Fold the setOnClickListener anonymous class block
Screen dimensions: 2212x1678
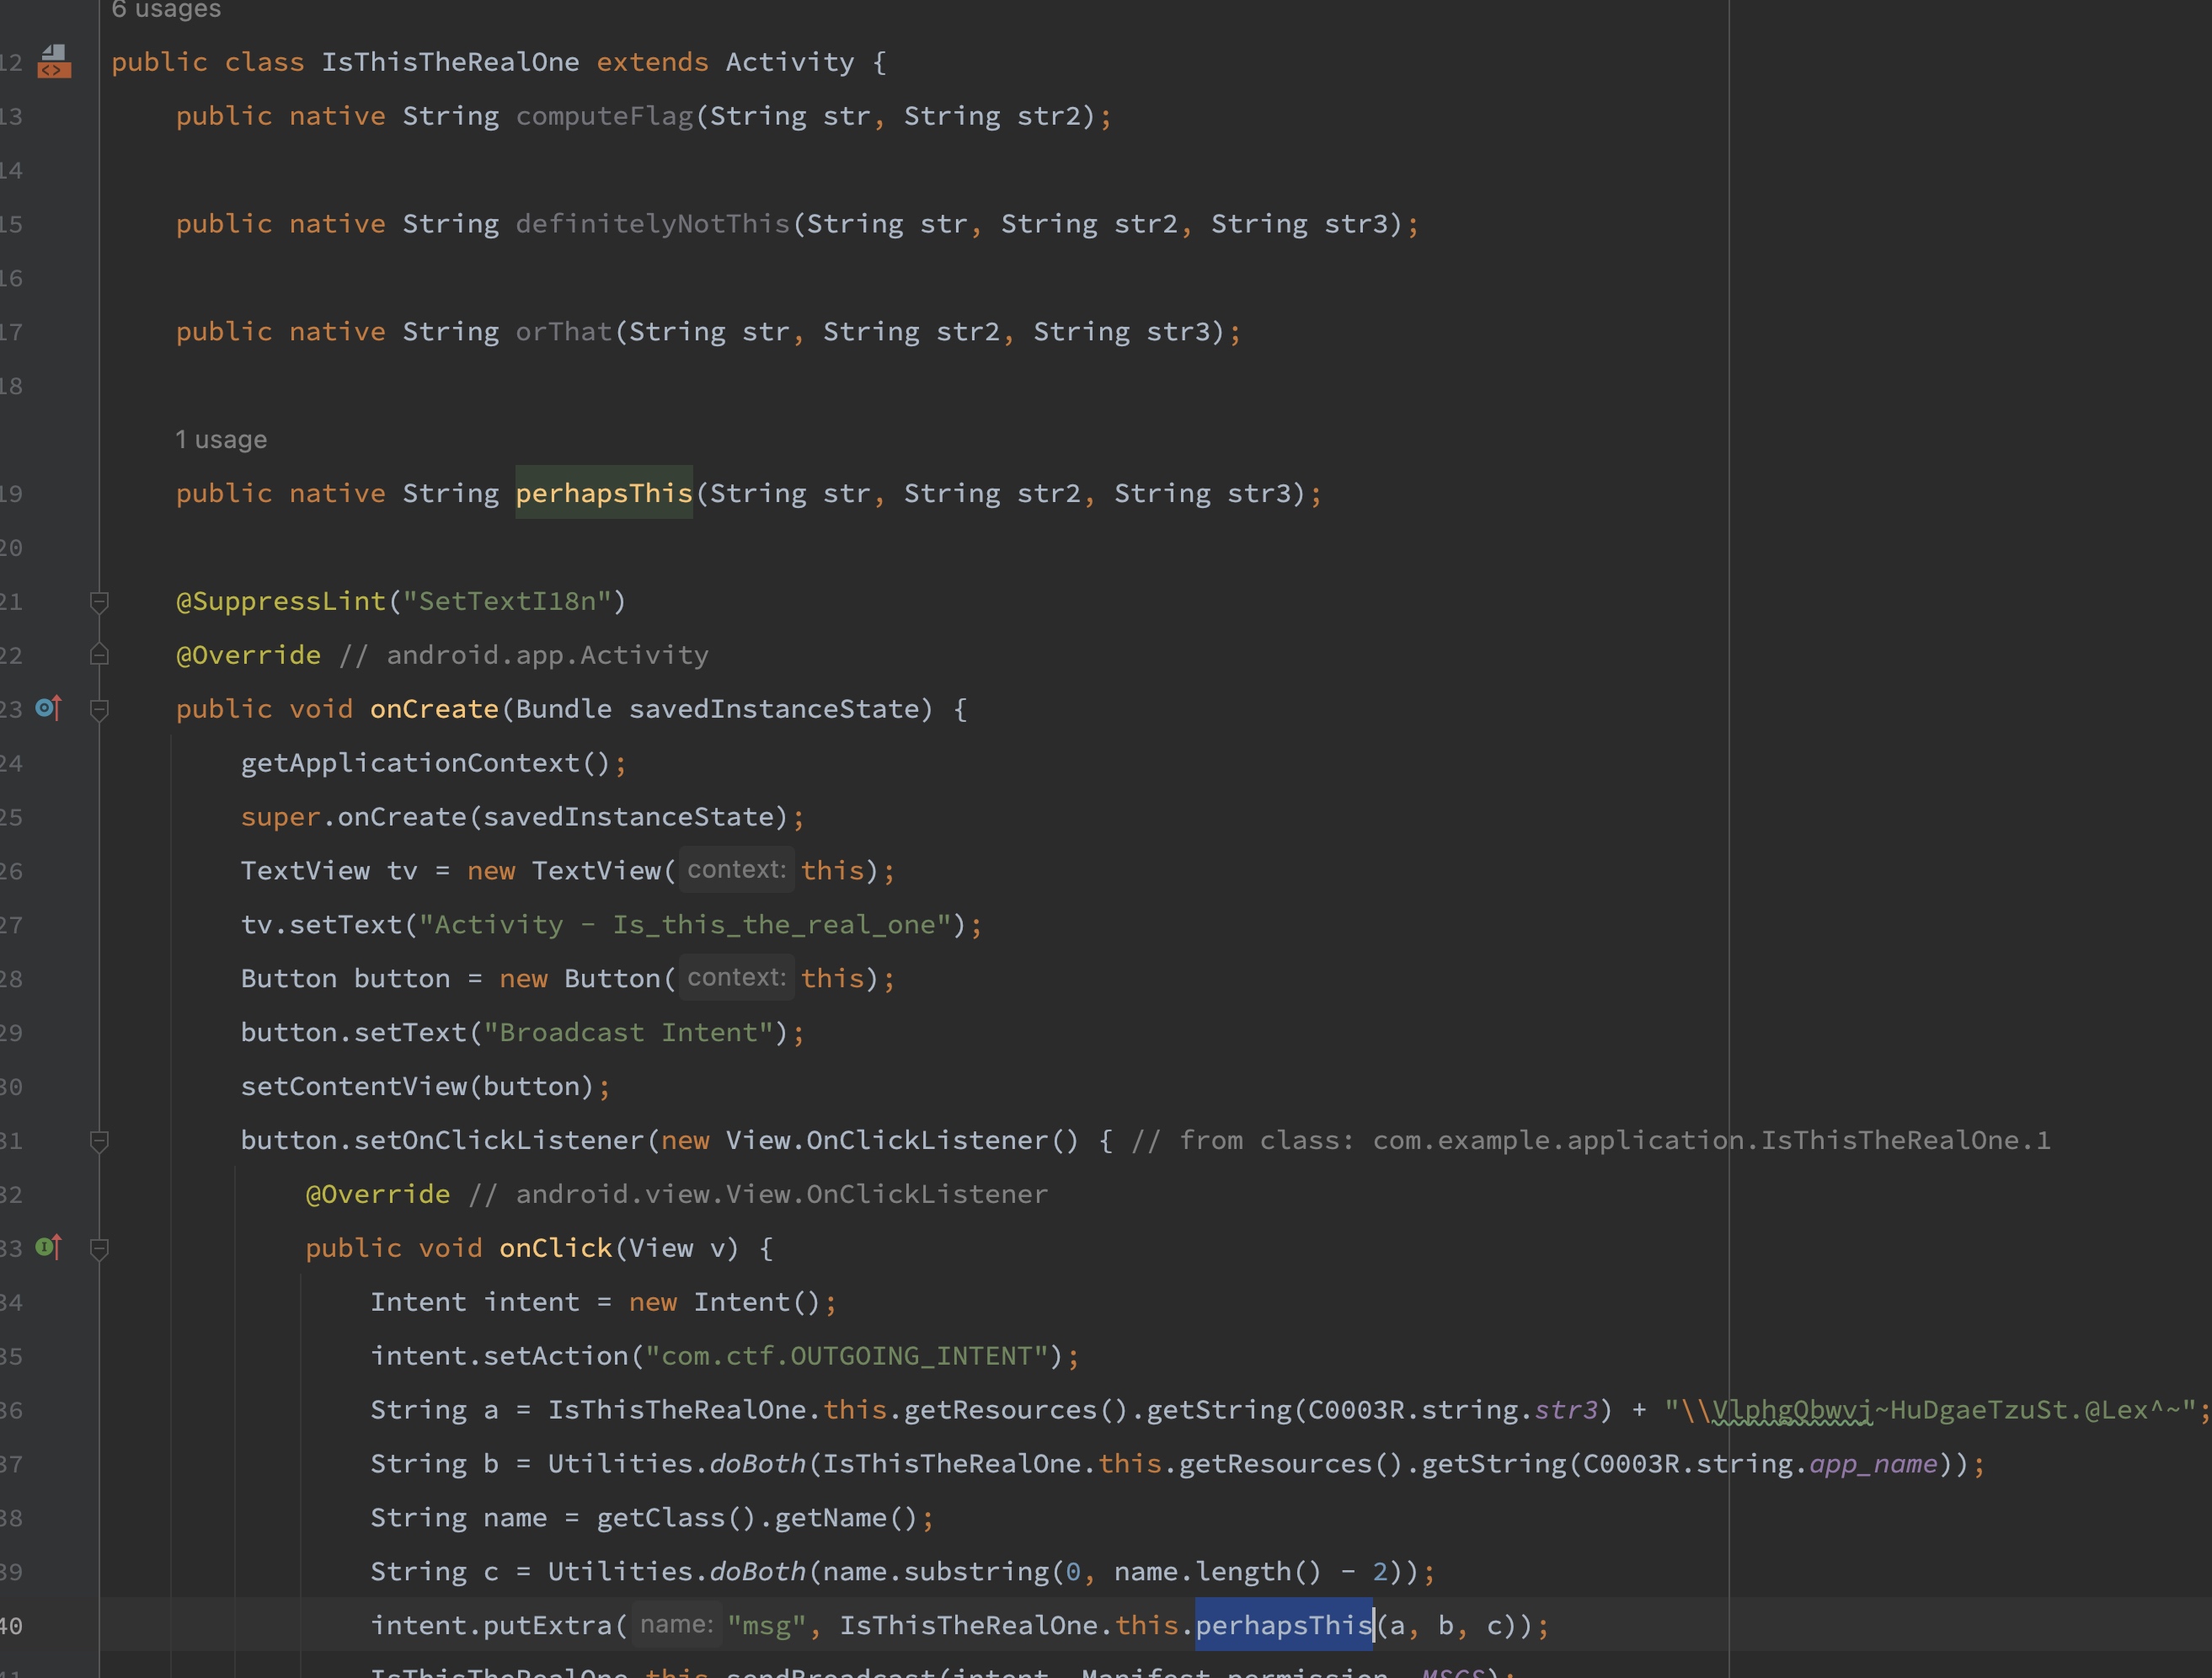point(99,1140)
